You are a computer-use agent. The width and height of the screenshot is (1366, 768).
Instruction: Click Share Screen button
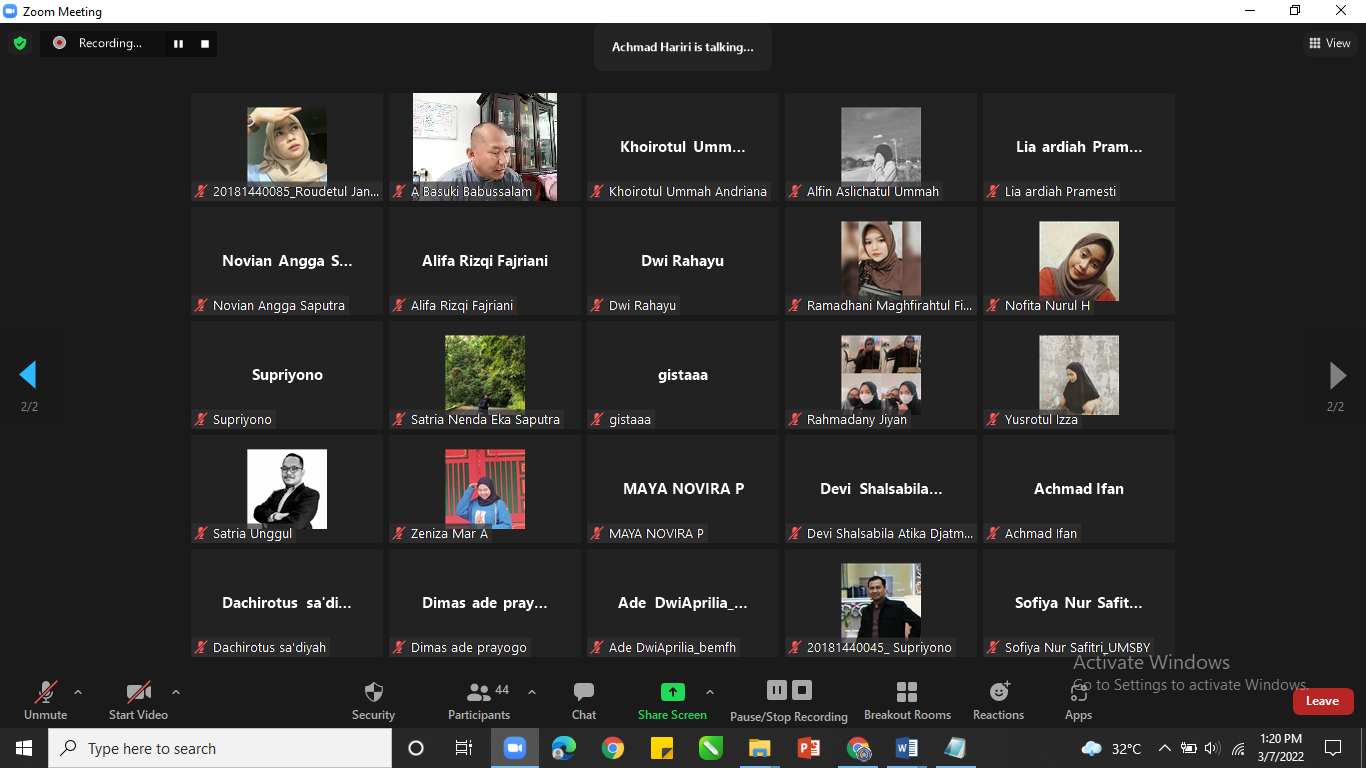(672, 700)
